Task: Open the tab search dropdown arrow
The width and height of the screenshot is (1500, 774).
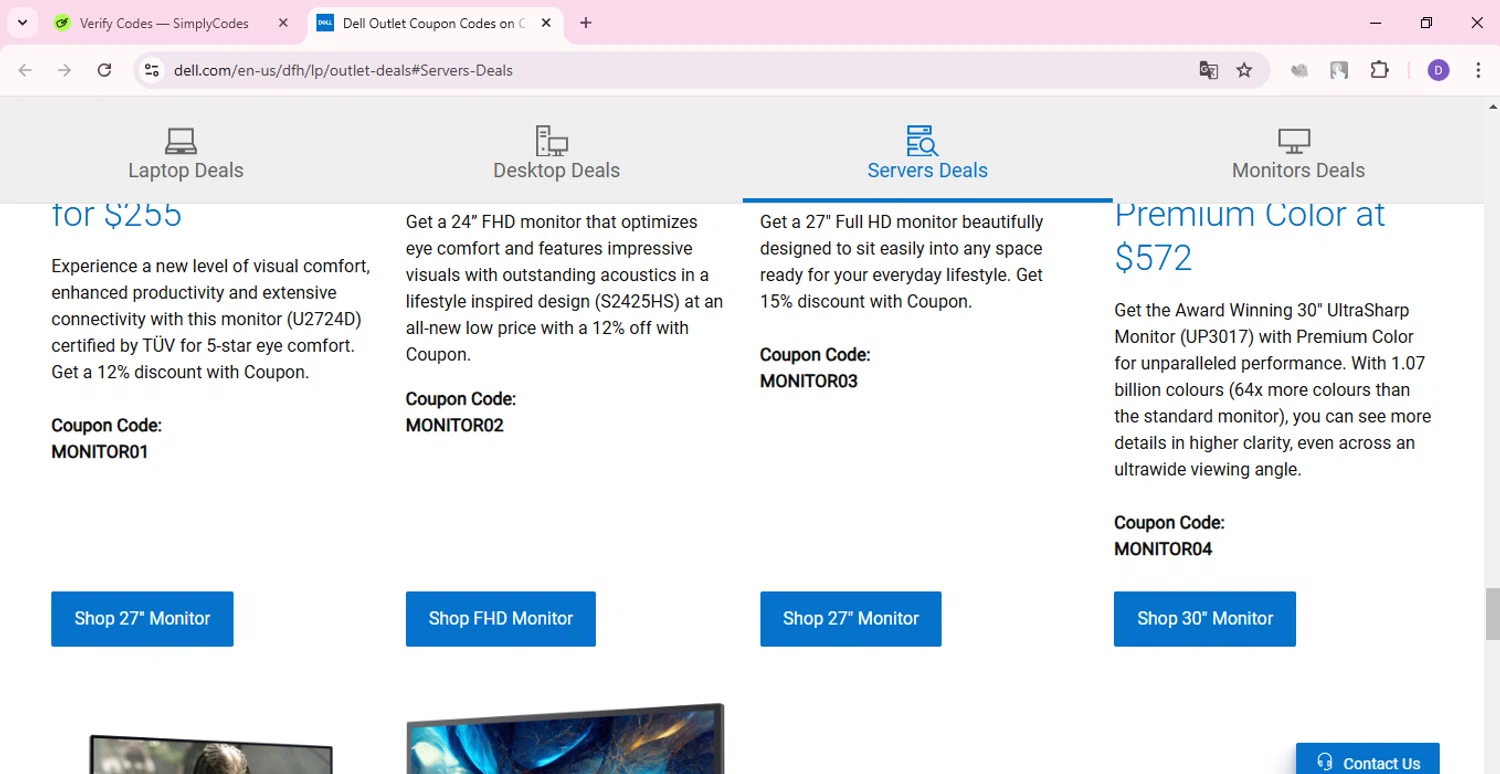Action: coord(22,23)
